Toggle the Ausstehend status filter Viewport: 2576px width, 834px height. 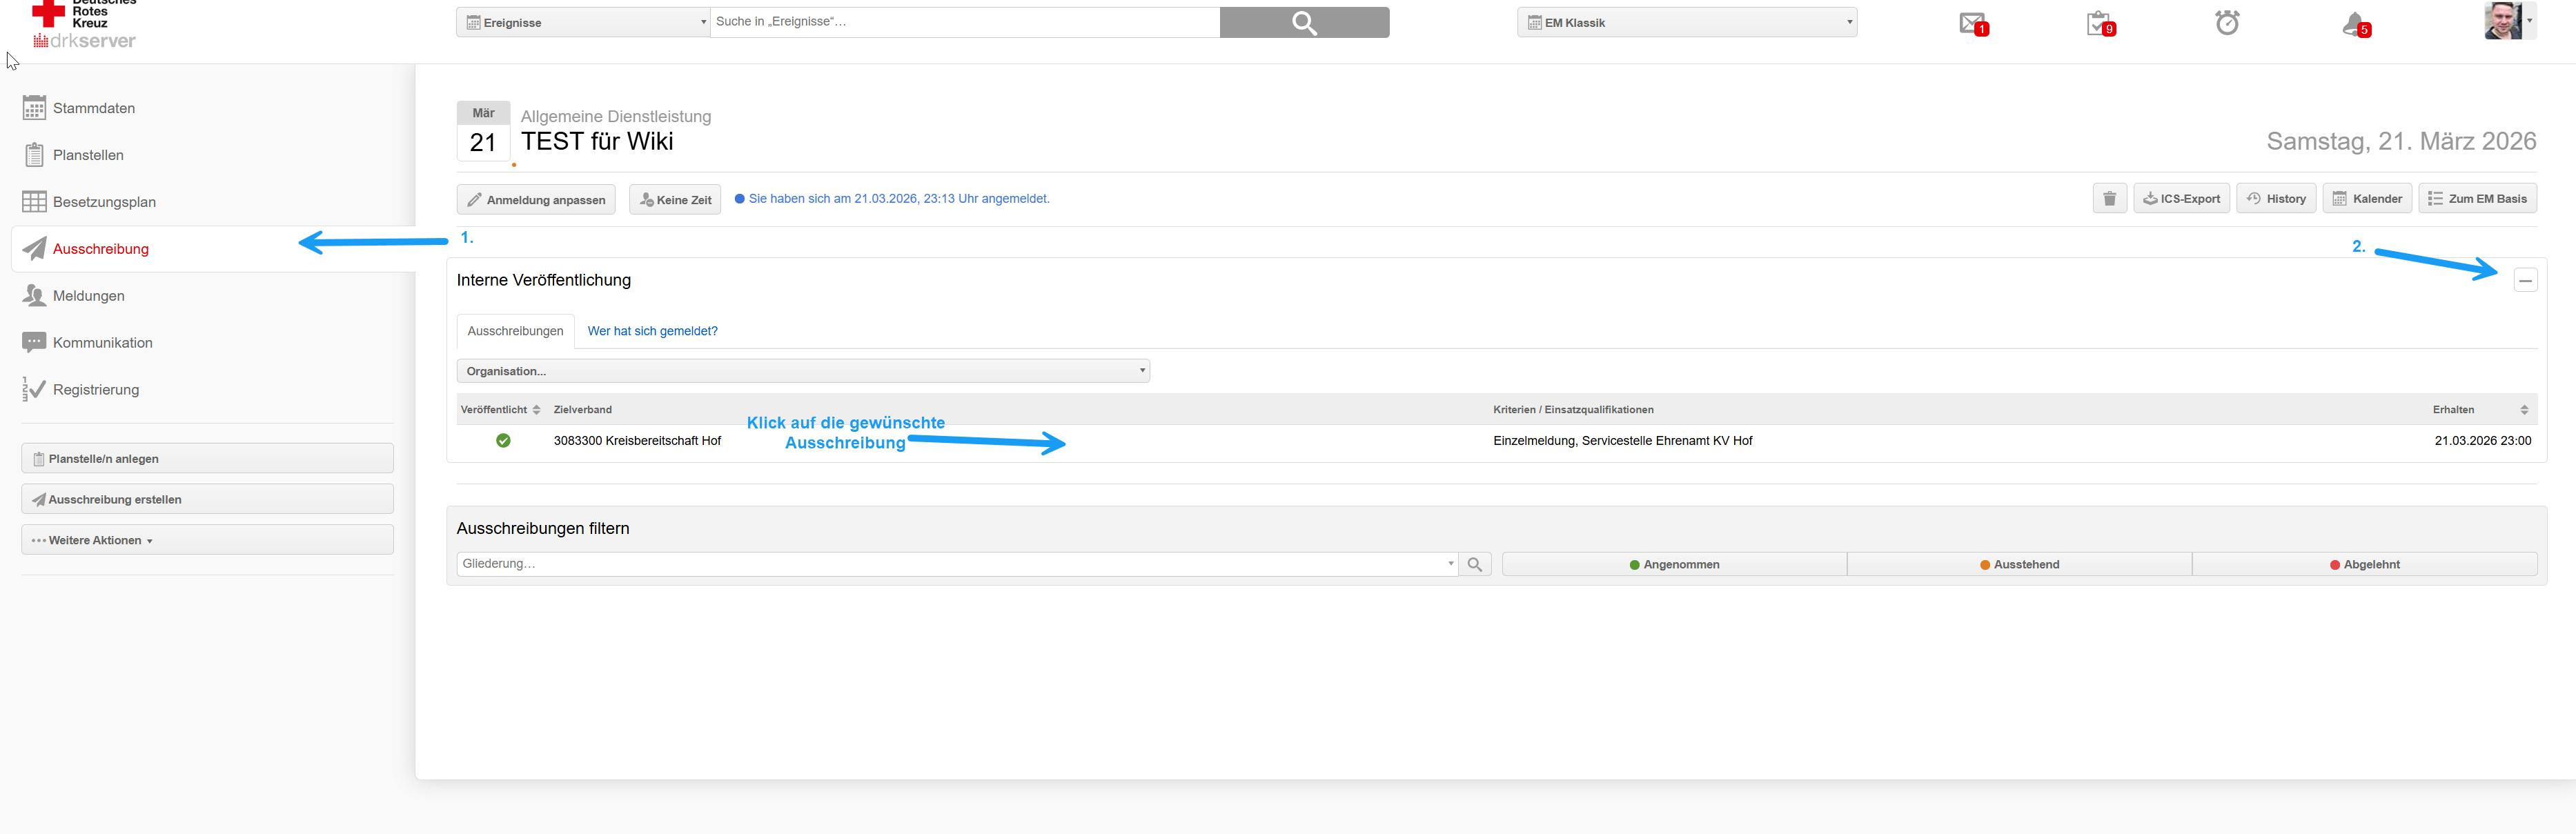[x=2019, y=565]
